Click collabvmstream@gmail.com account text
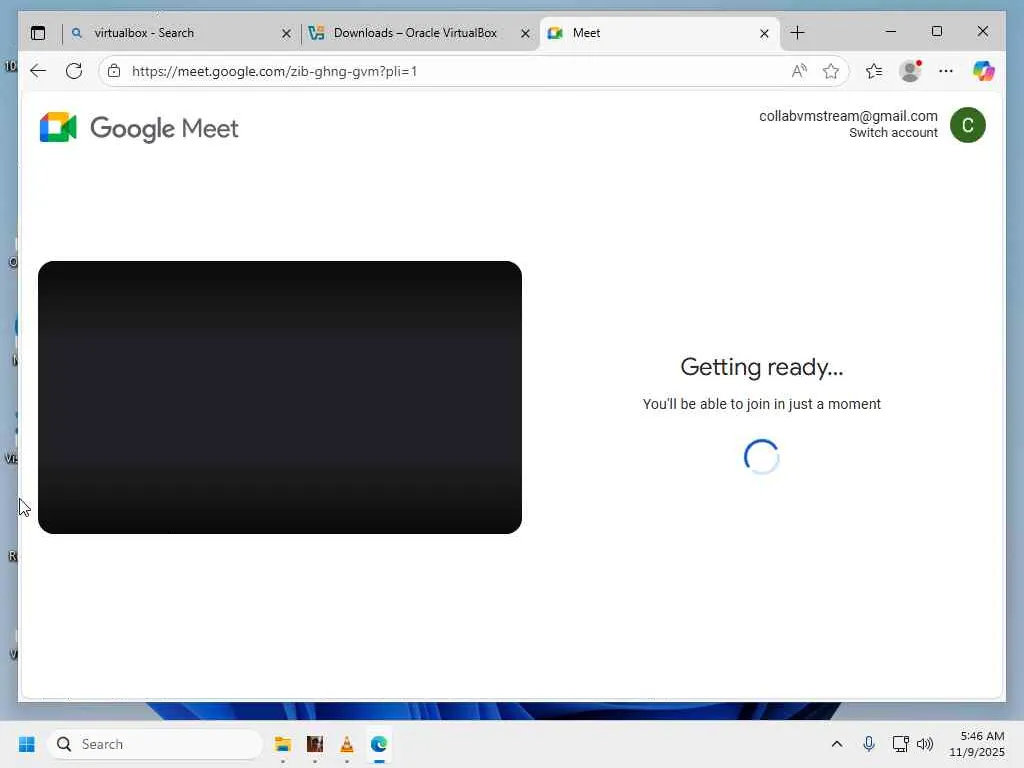The height and width of the screenshot is (768, 1024). click(848, 116)
